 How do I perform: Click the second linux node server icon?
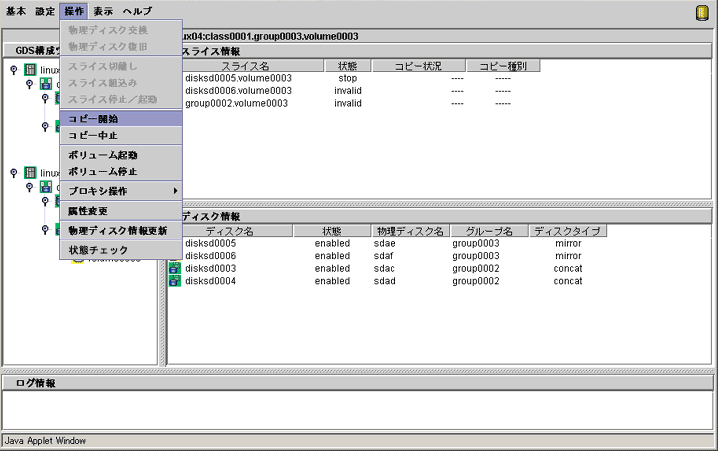point(30,173)
